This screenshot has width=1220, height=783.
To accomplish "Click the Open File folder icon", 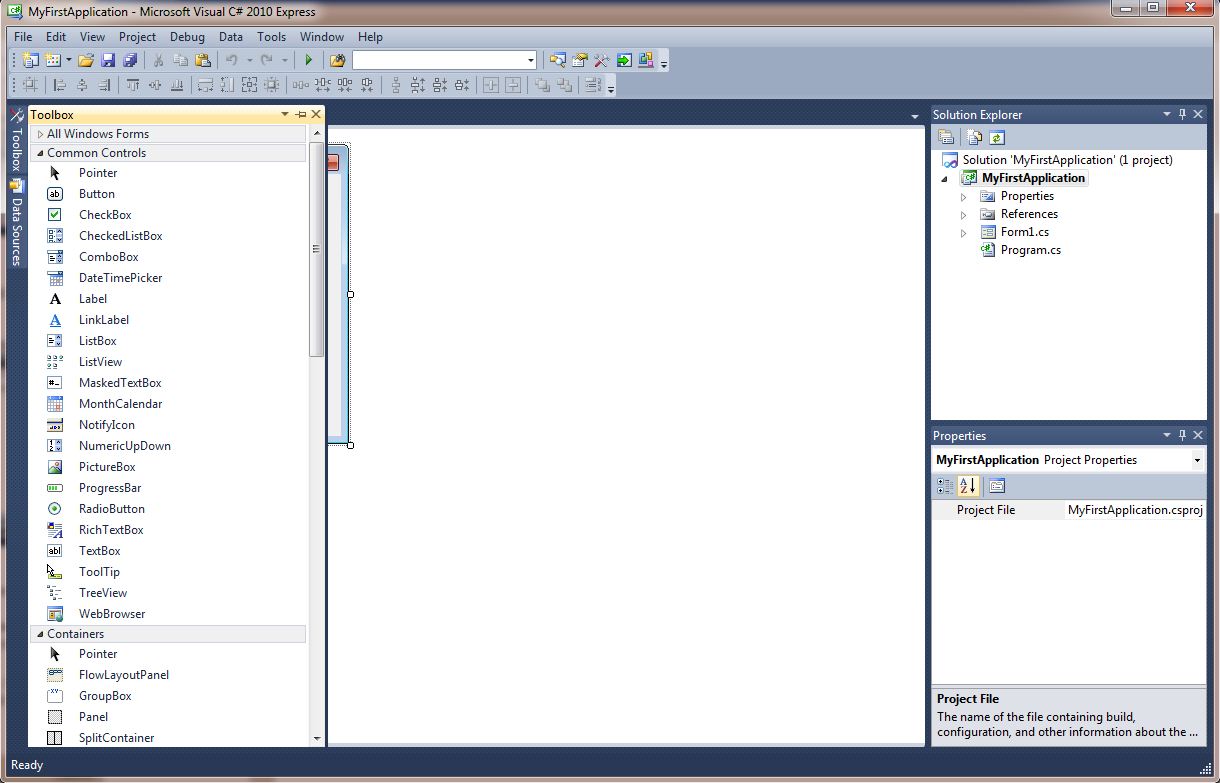I will (x=86, y=61).
